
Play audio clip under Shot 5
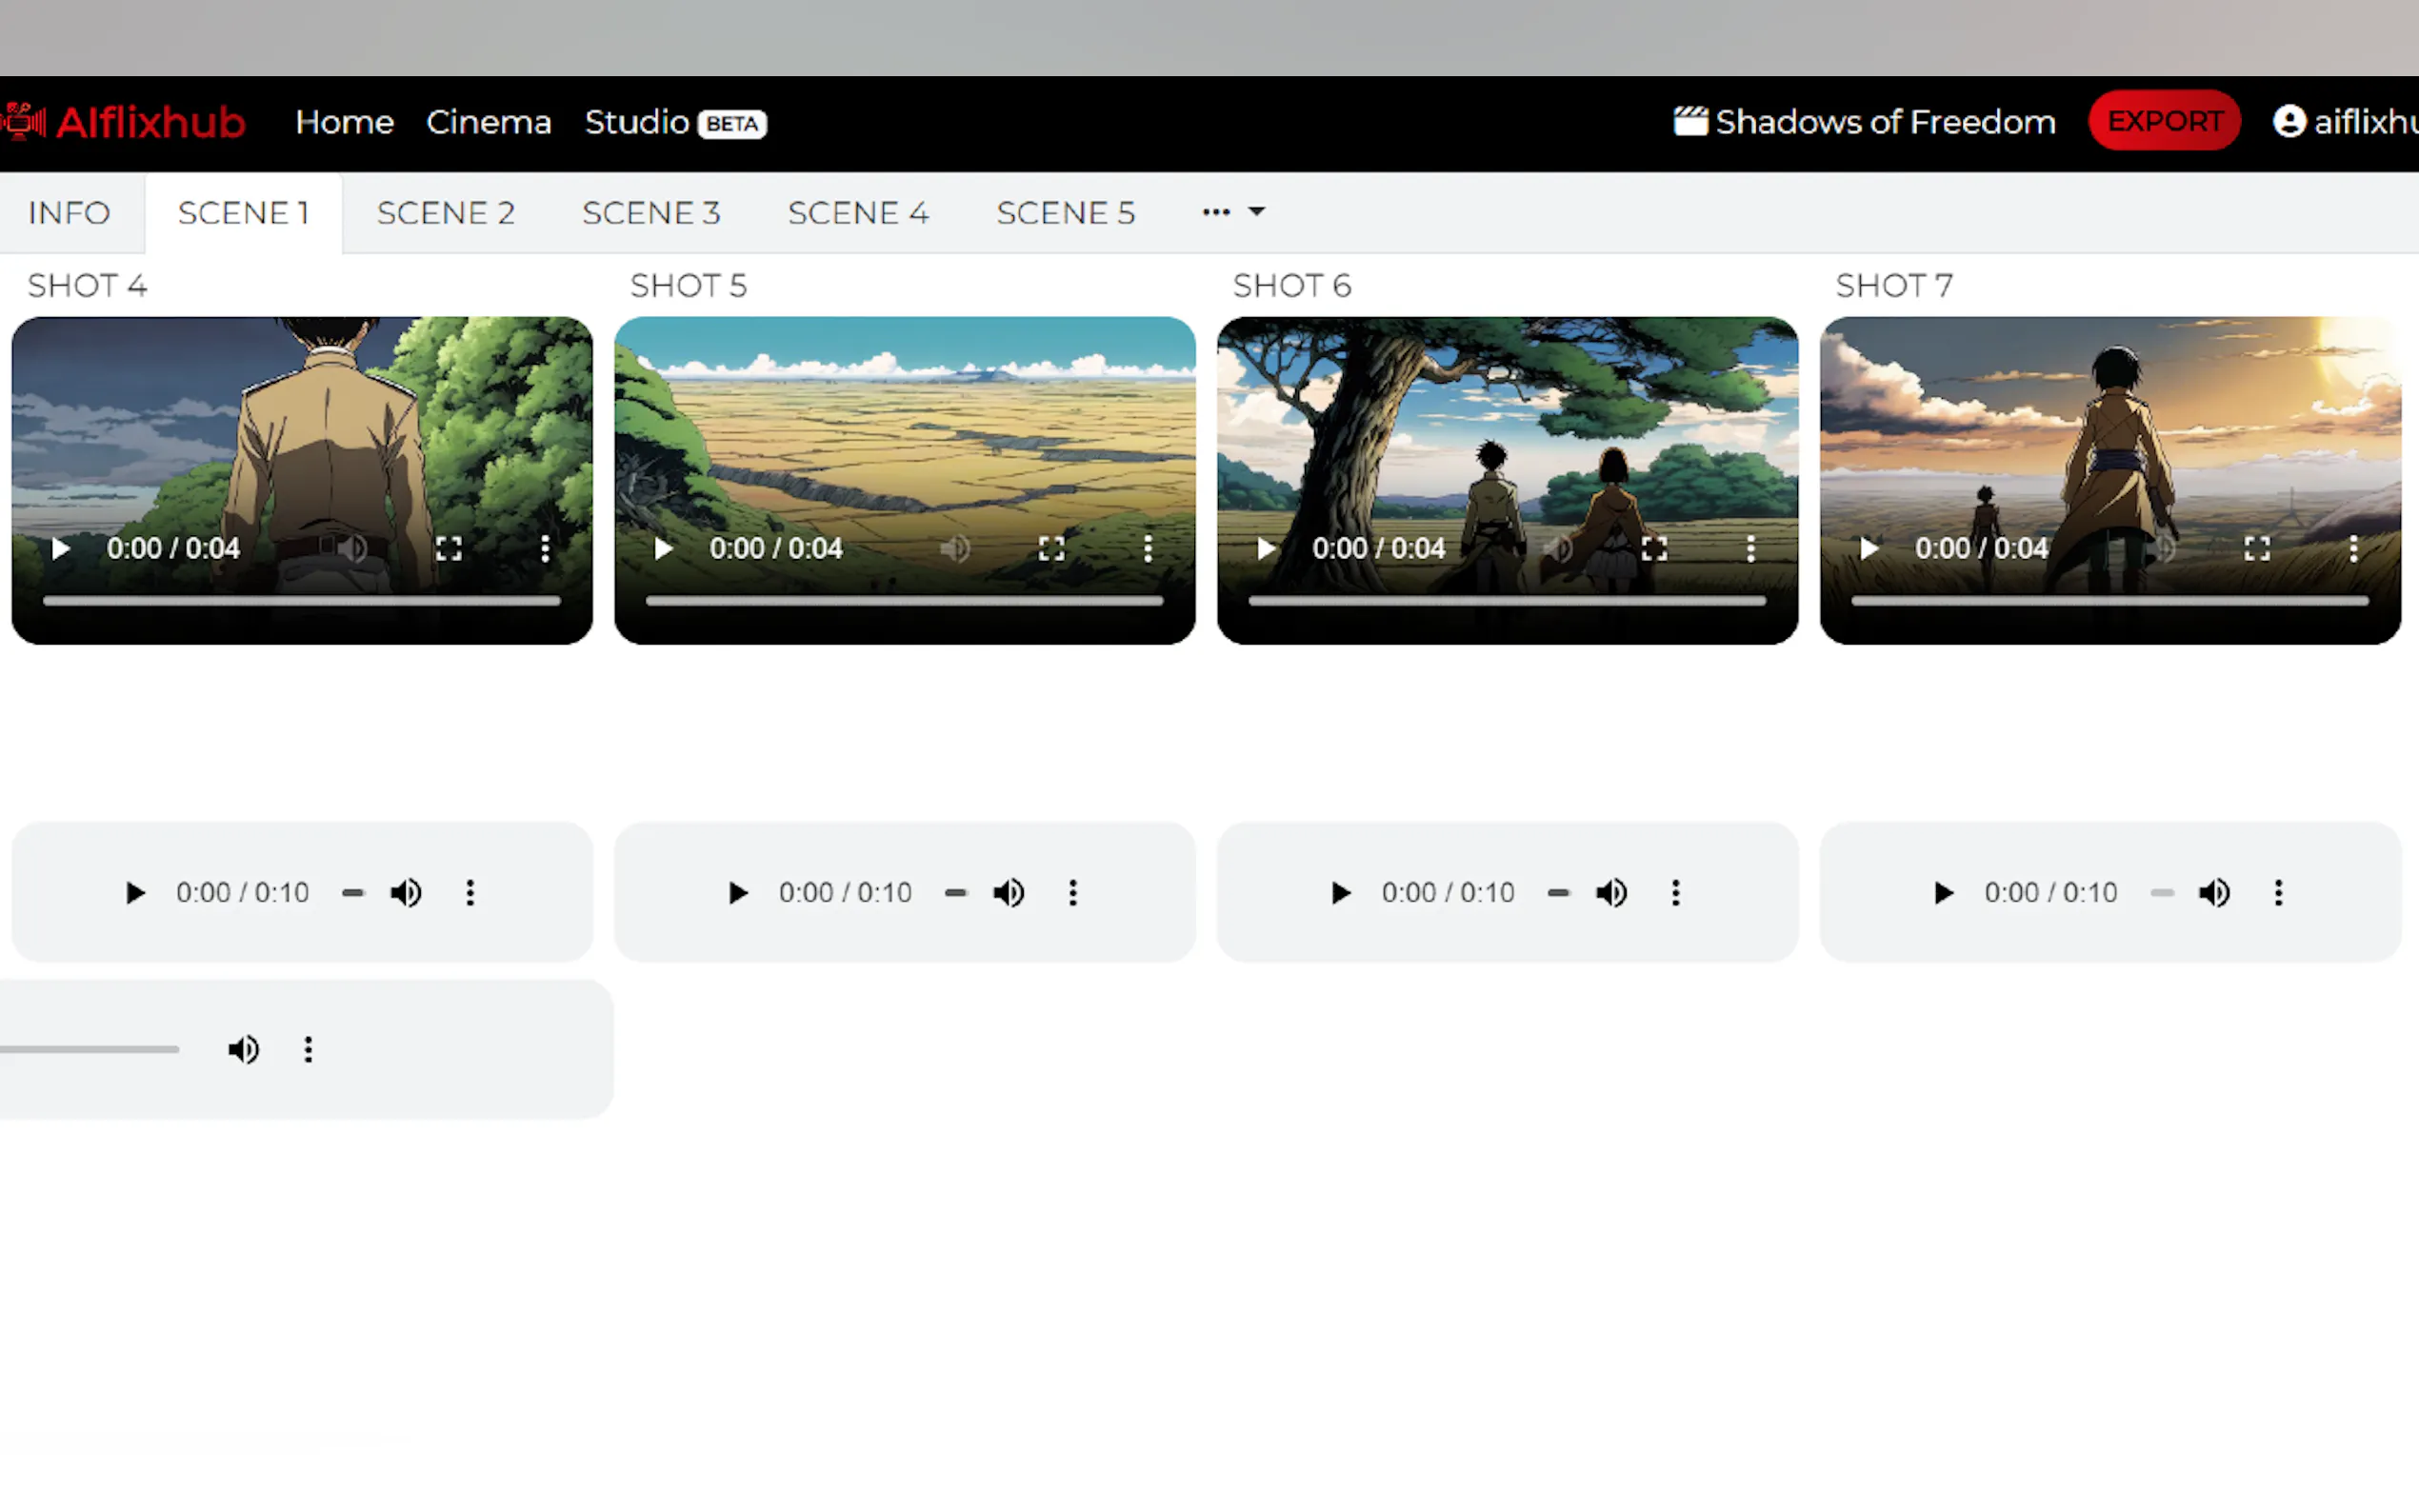click(x=737, y=892)
